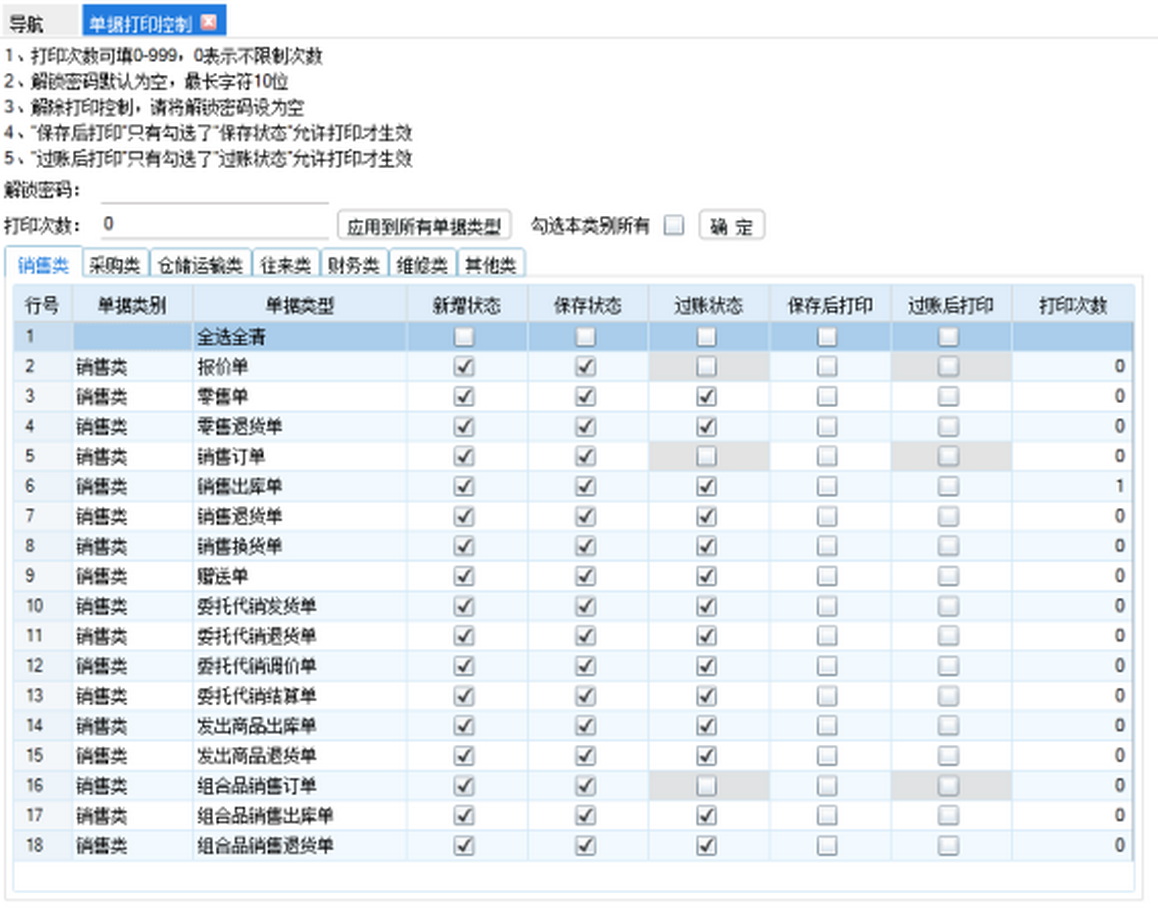Image resolution: width=1158 pixels, height=911 pixels.
Task: Close the 单据打印控制 tab
Action: 208,22
